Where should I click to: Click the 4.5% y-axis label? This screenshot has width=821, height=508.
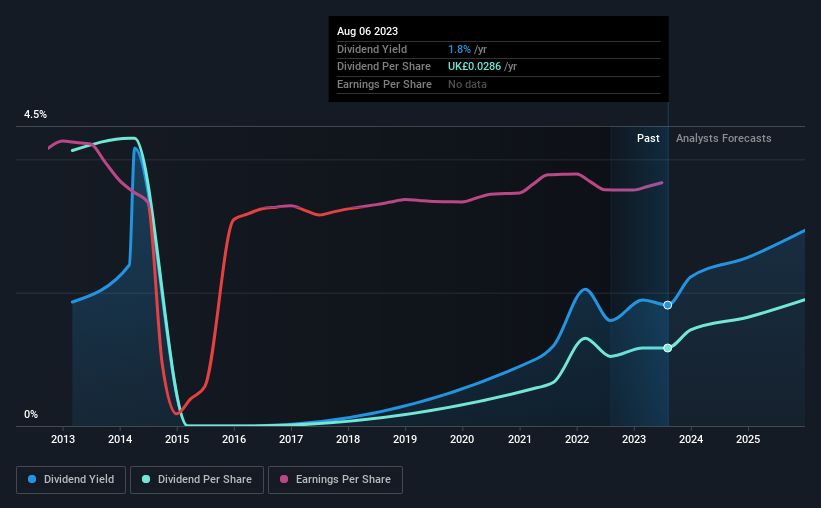point(35,114)
